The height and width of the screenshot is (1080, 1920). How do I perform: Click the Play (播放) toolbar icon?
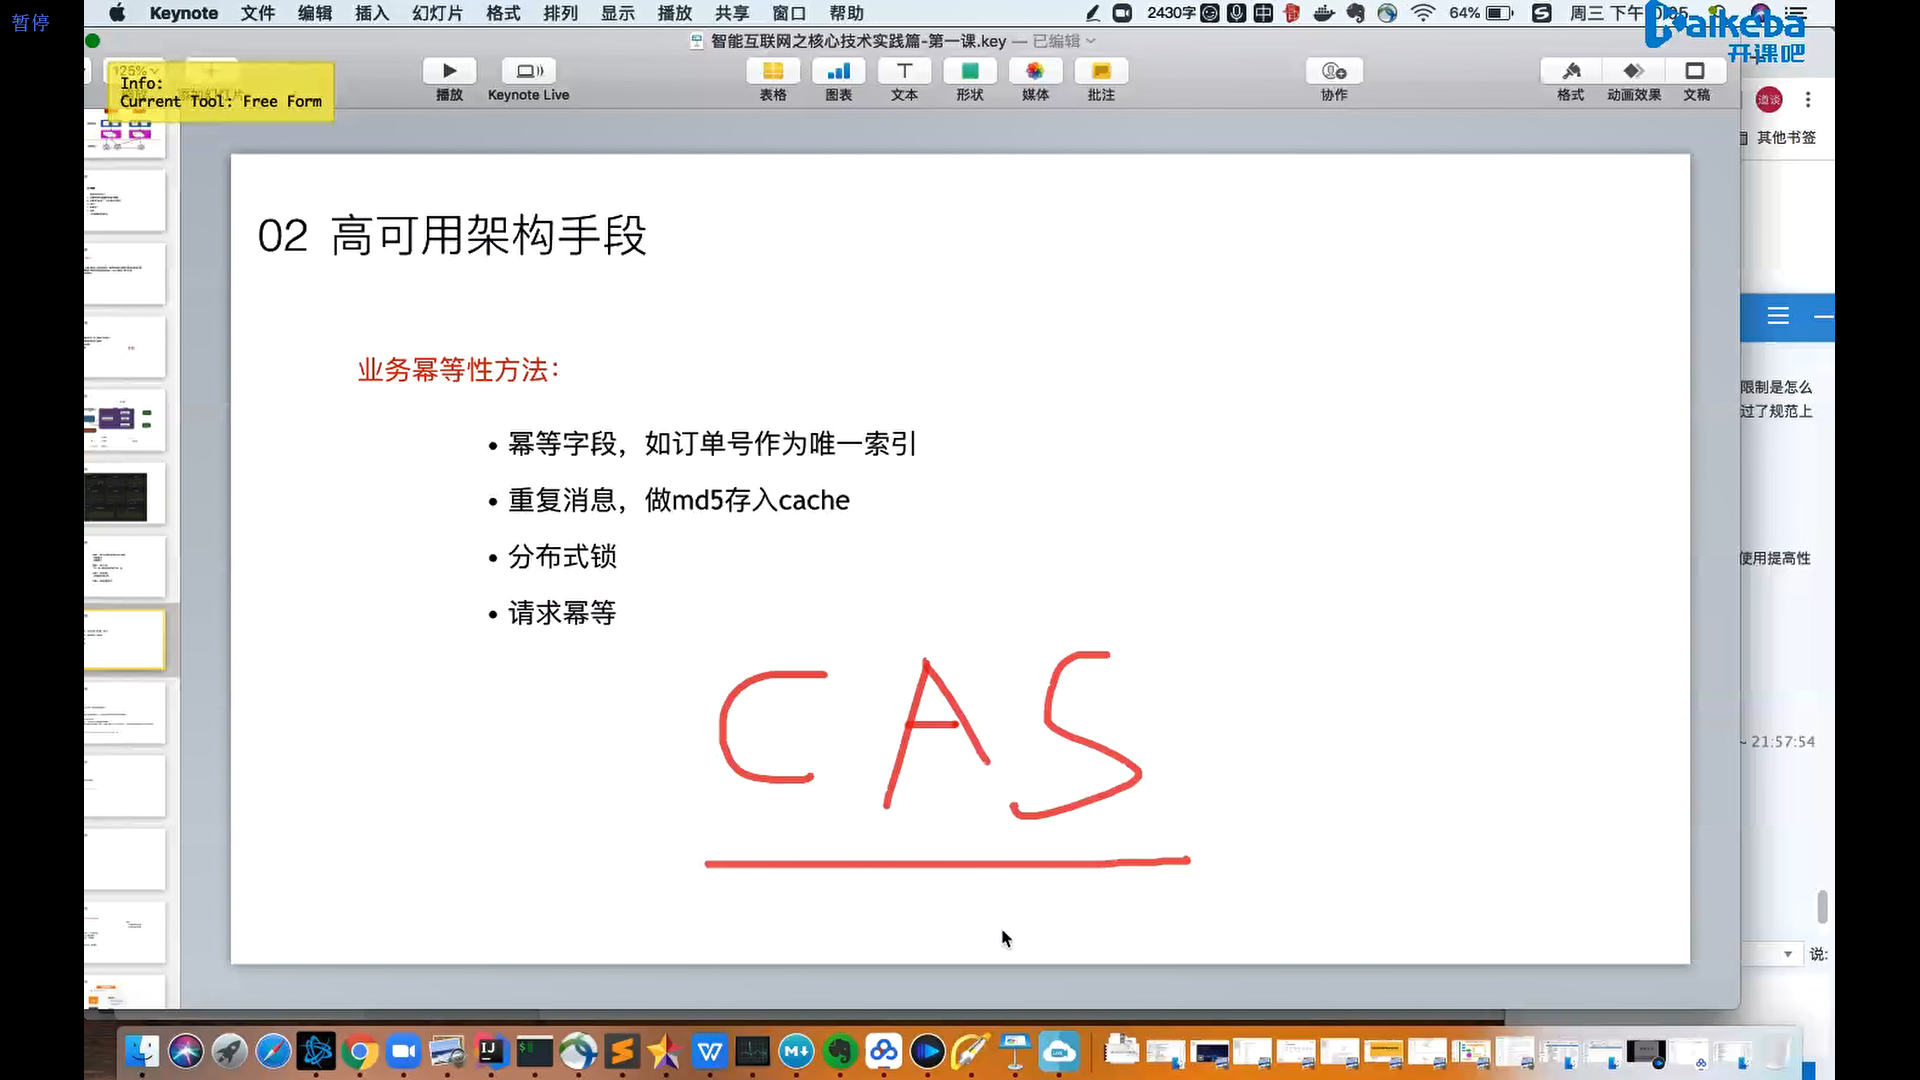(x=449, y=72)
